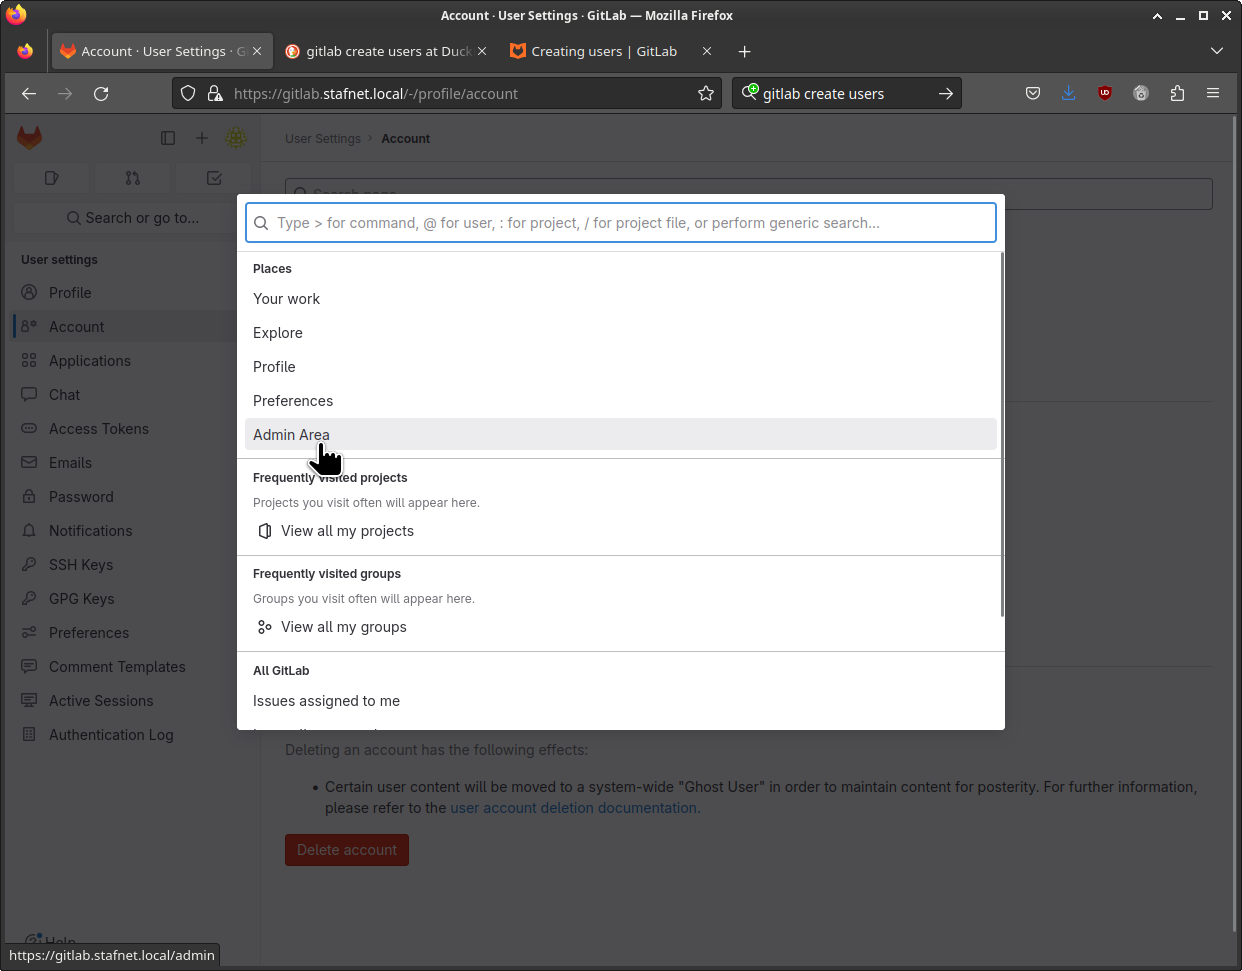Open the merge requests icon shortcut

click(x=133, y=178)
